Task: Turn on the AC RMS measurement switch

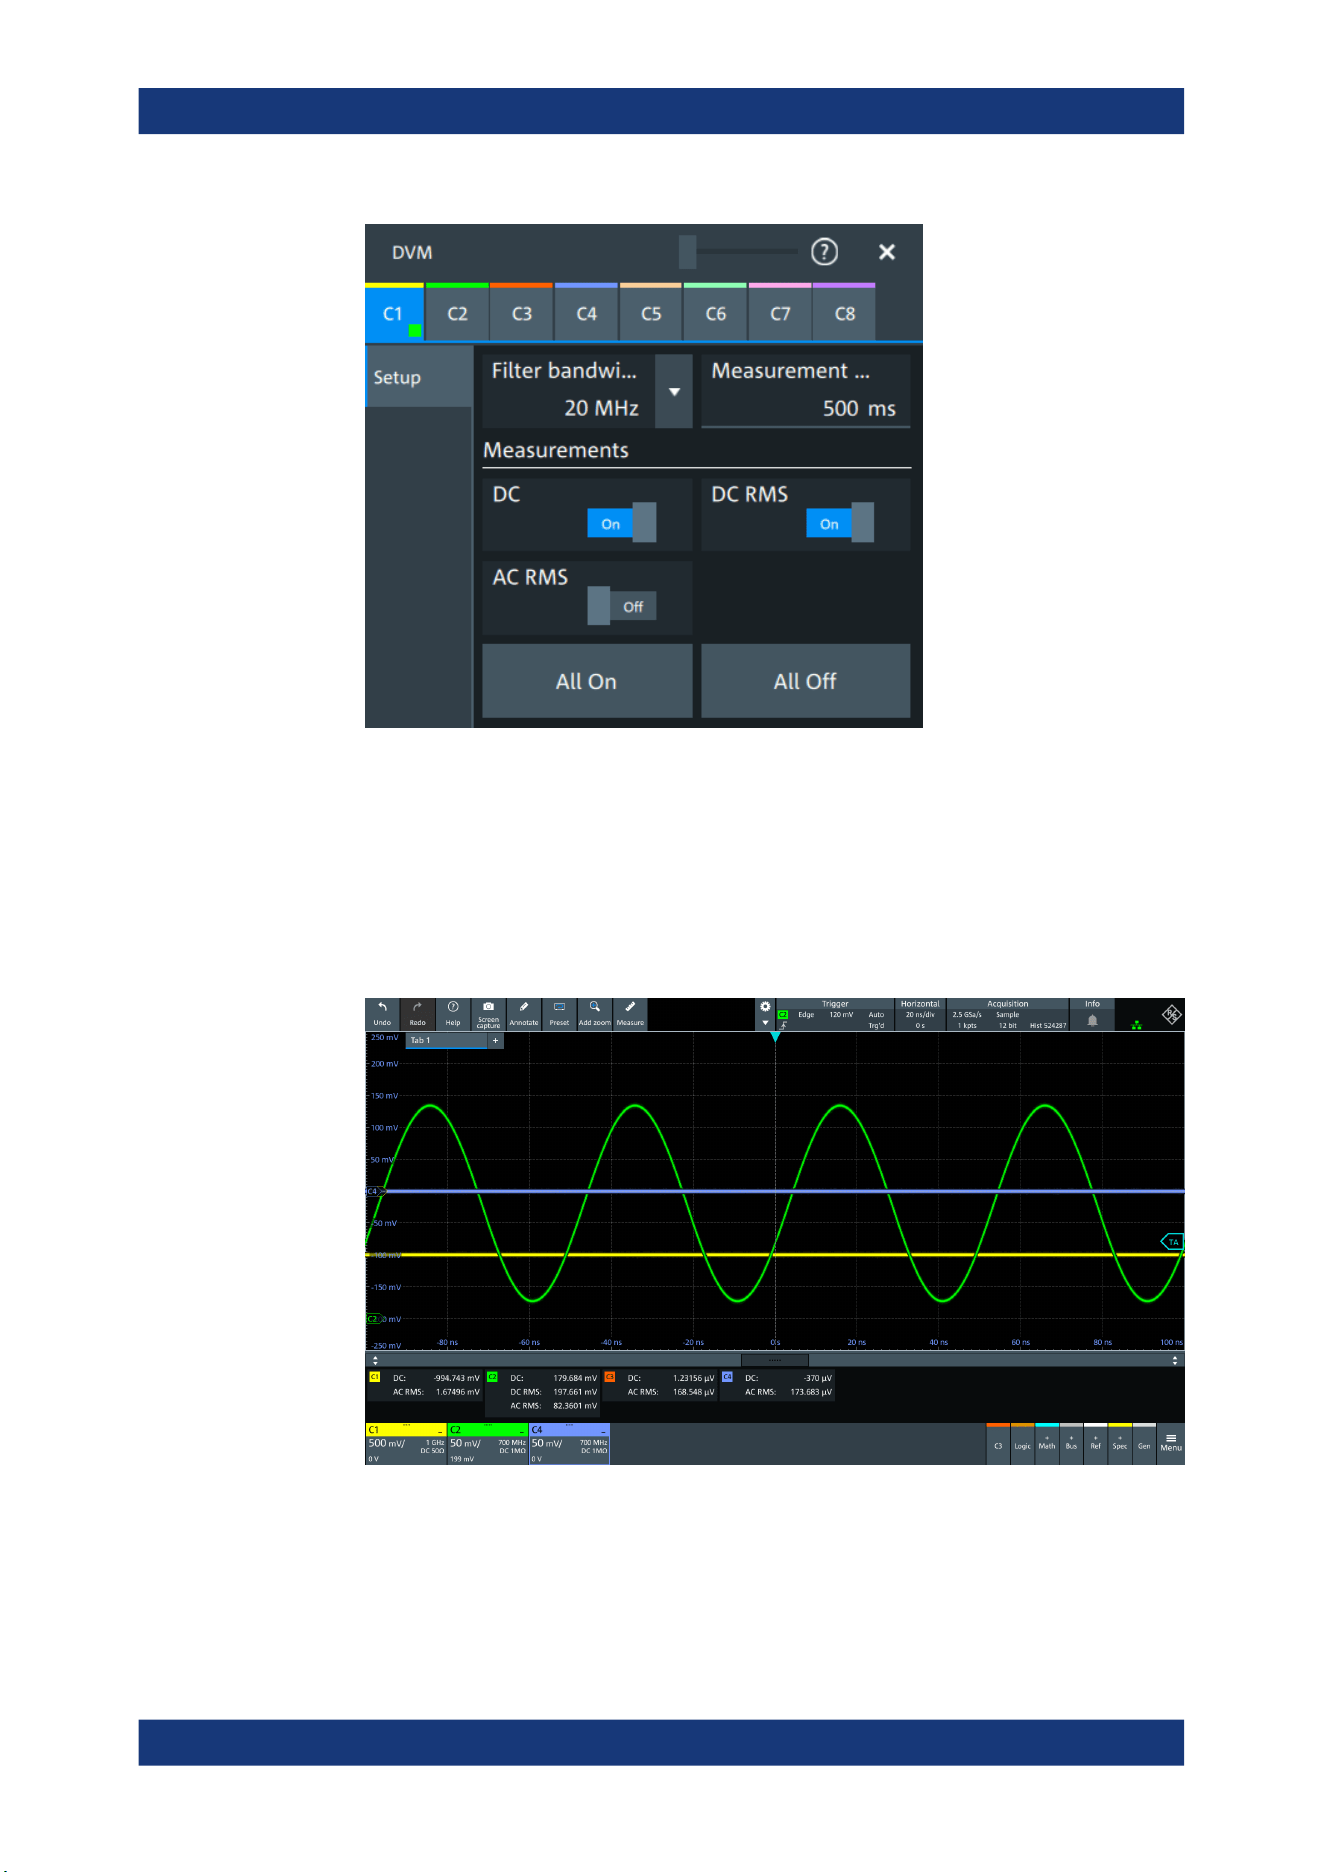Action: (621, 606)
